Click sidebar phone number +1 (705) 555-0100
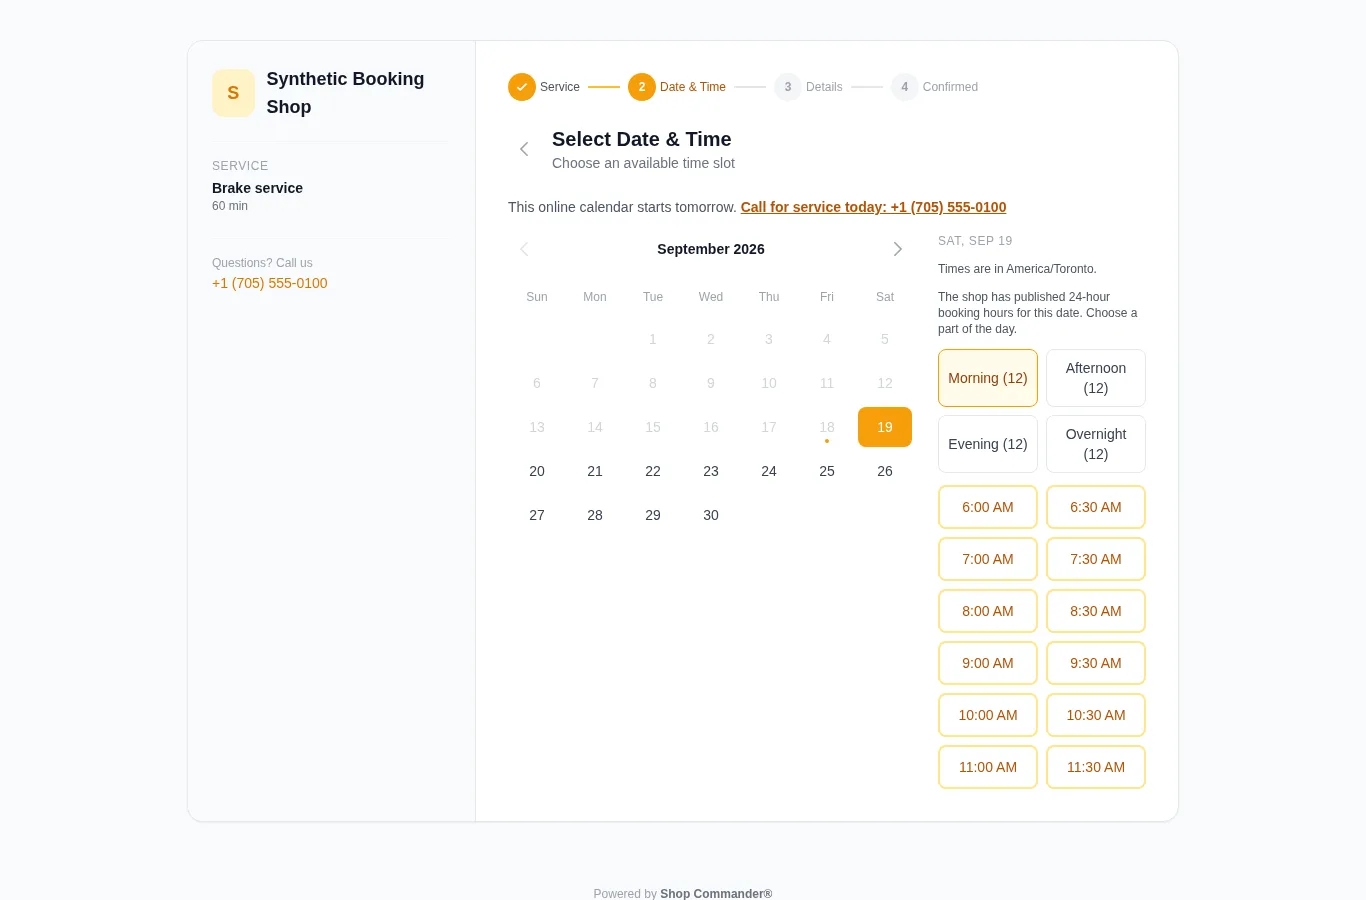The width and height of the screenshot is (1366, 900). [x=270, y=283]
